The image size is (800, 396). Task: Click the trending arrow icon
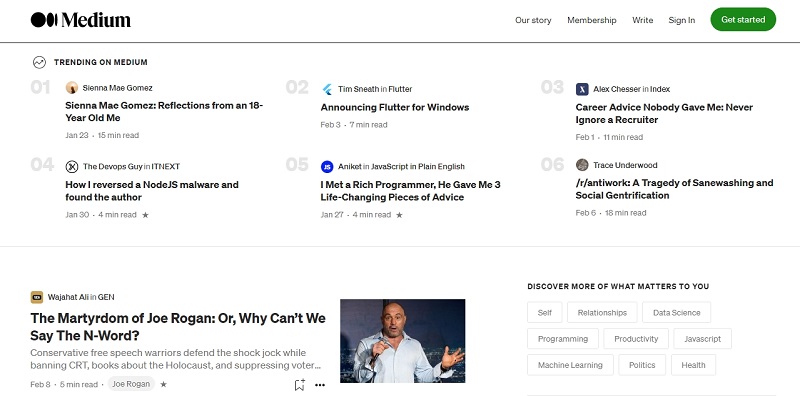[39, 62]
